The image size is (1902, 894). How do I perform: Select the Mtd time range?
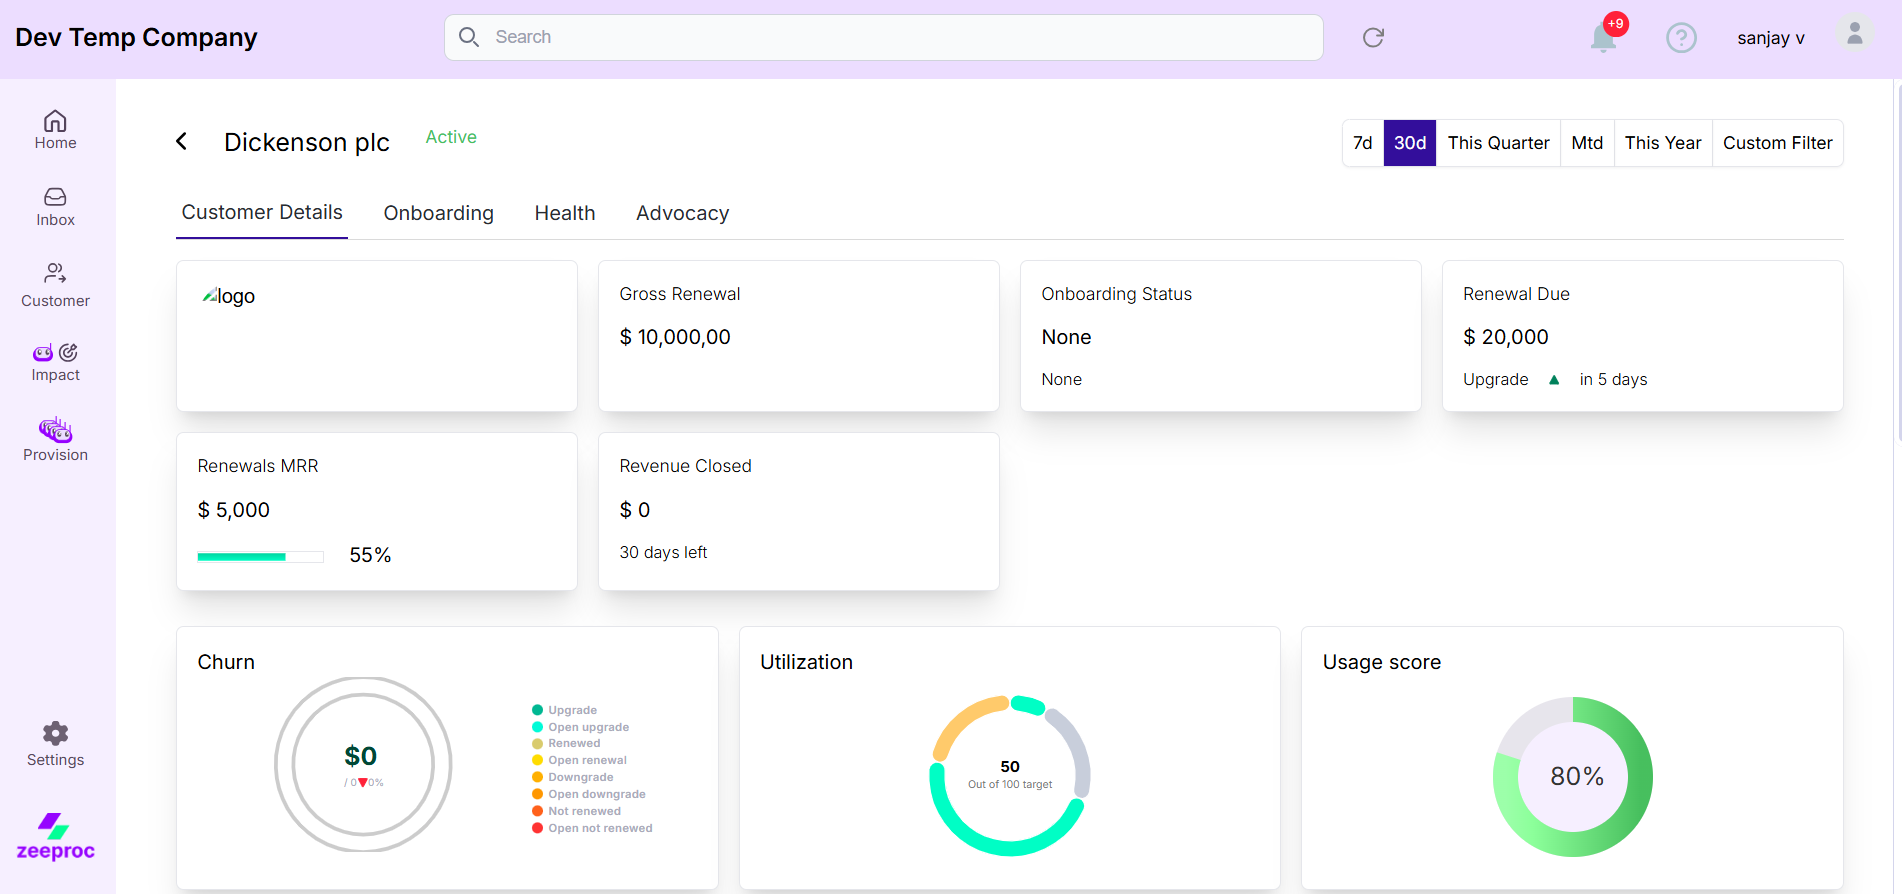click(x=1587, y=143)
